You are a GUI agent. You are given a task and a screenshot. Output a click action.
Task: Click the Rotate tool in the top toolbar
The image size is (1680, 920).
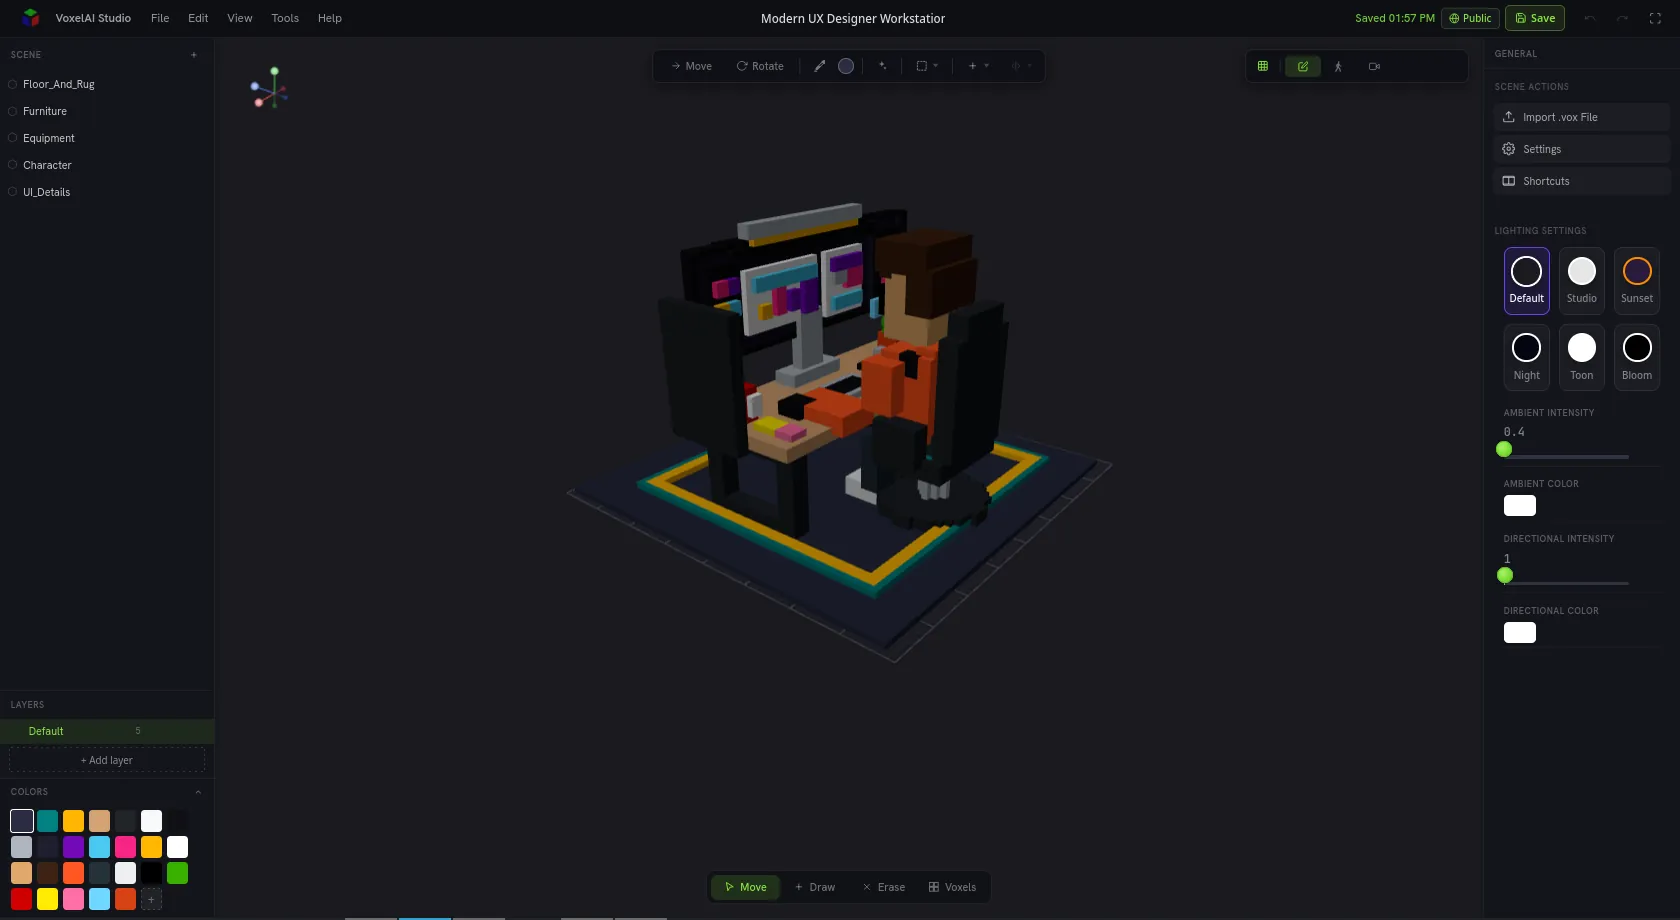(x=760, y=66)
